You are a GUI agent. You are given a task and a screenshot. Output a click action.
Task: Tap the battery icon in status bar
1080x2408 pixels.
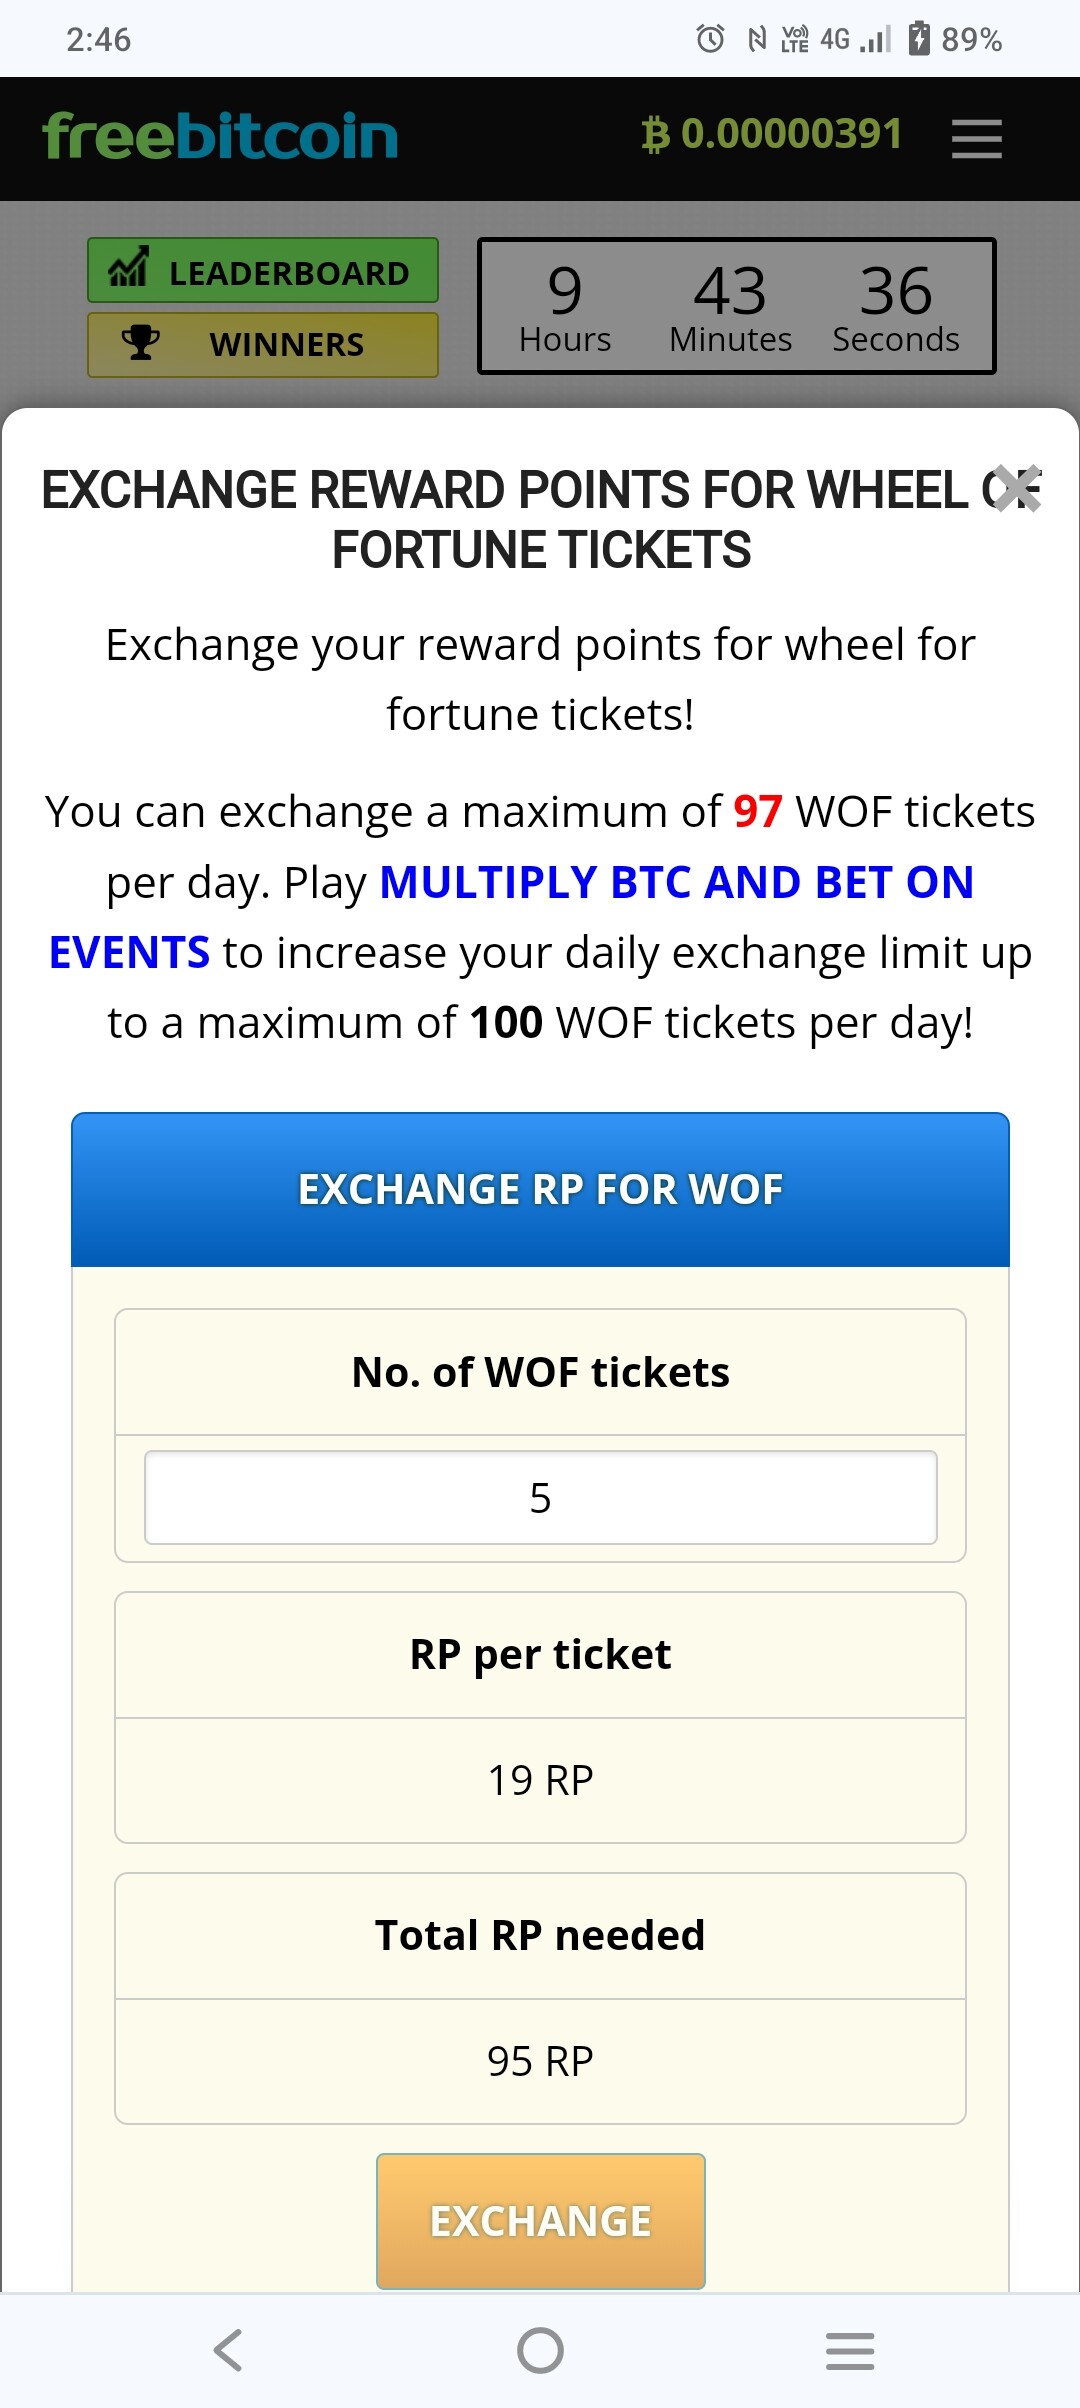click(x=919, y=38)
